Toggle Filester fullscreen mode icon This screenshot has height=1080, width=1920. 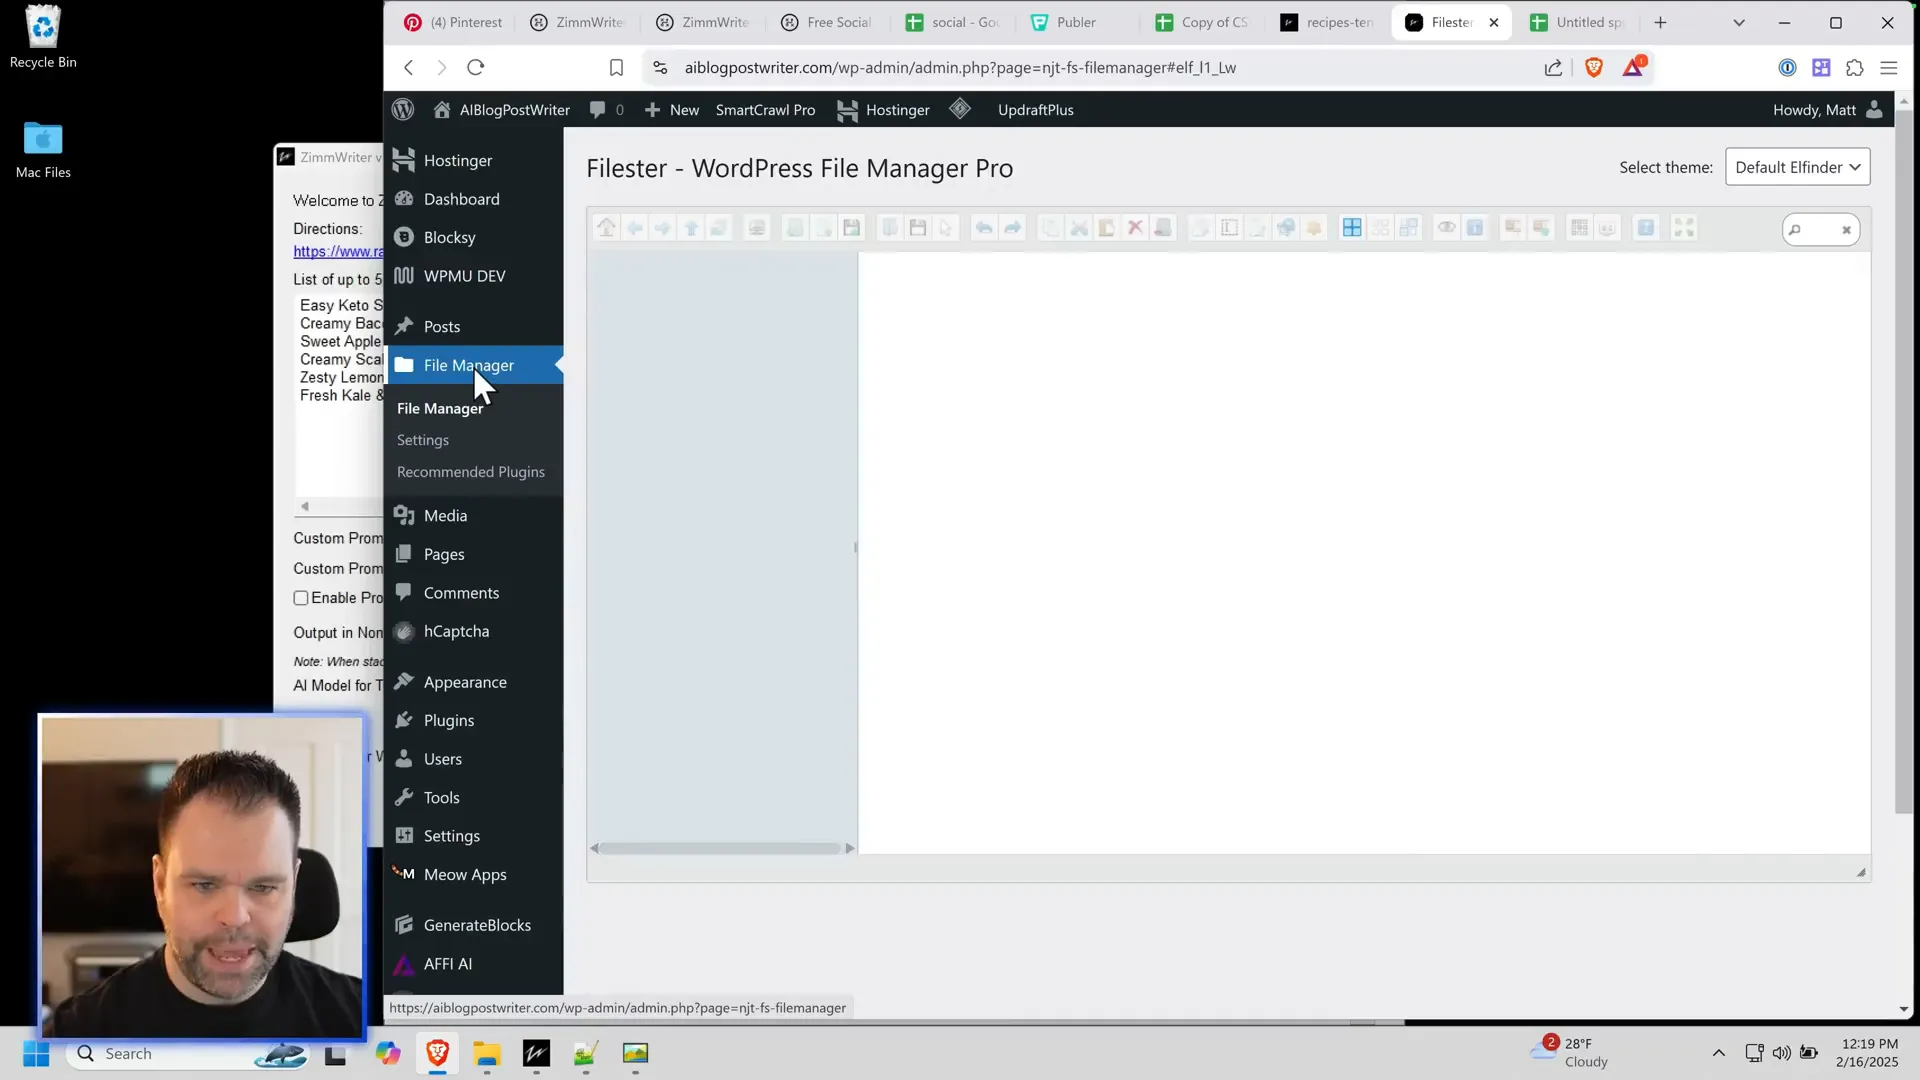[x=1684, y=228]
